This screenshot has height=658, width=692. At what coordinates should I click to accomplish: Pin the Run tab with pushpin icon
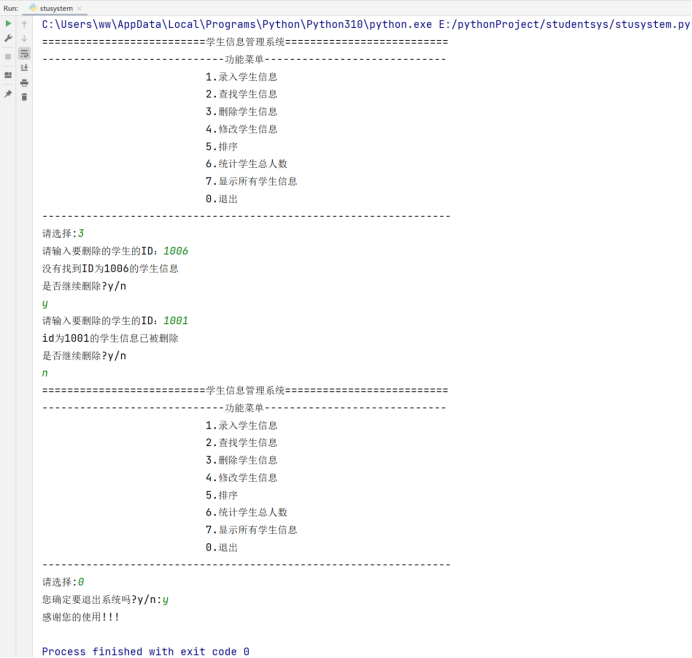point(8,94)
